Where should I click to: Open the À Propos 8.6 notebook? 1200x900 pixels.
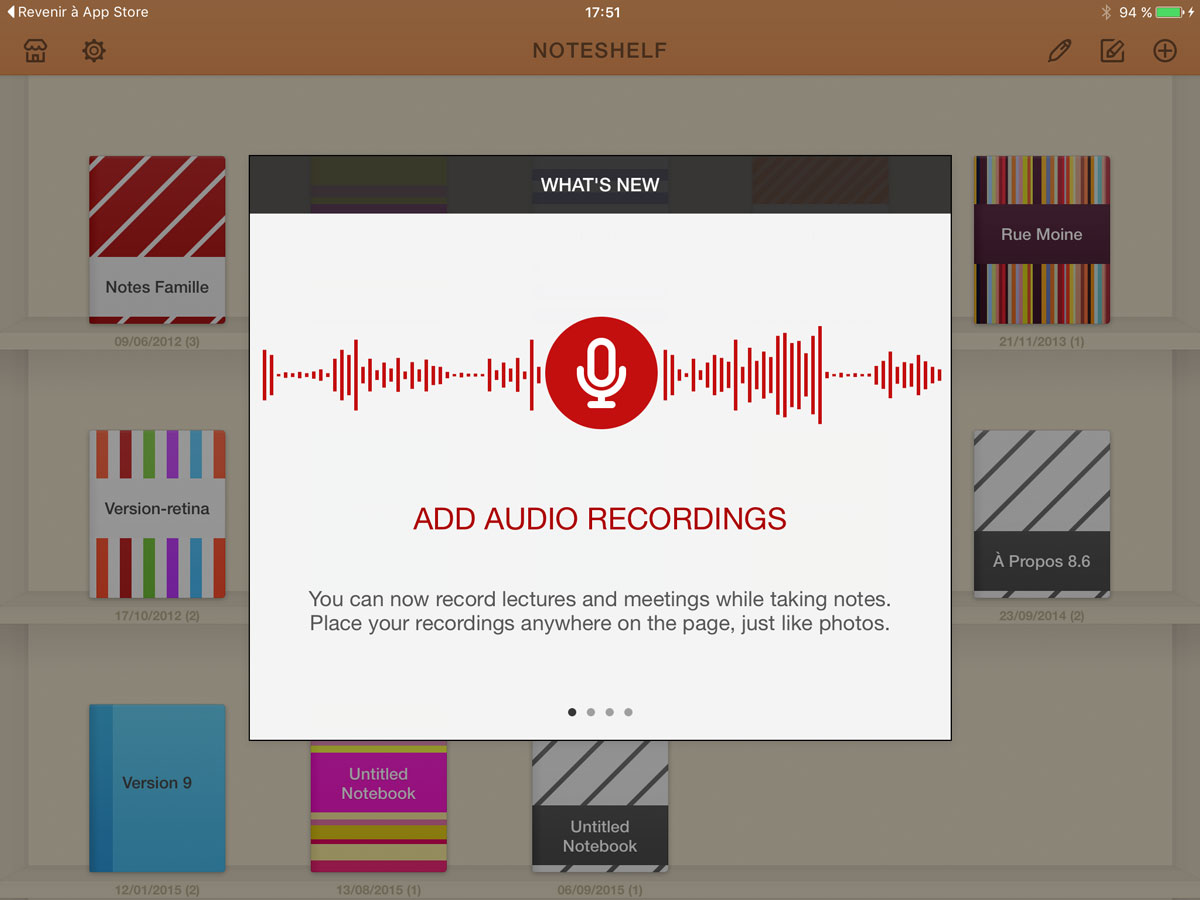point(1042,514)
